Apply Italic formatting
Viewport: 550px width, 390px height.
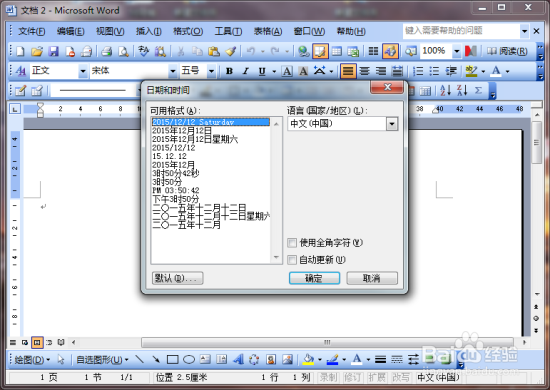tap(246, 71)
